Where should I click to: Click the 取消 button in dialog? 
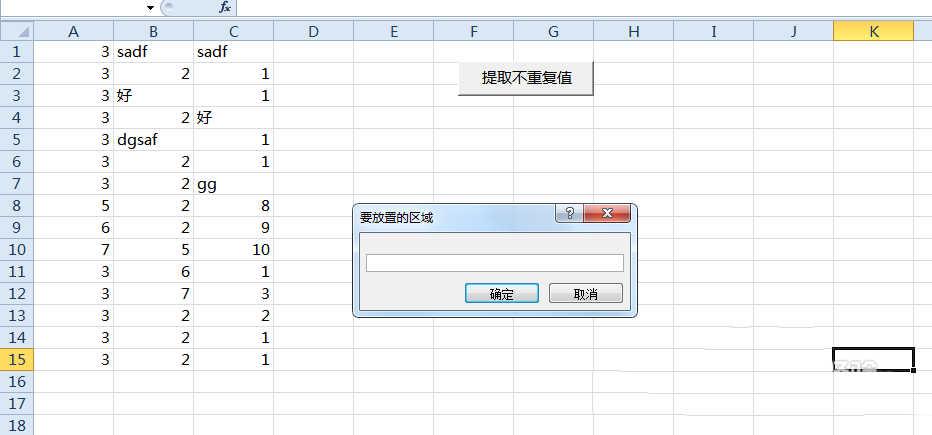[x=585, y=294]
